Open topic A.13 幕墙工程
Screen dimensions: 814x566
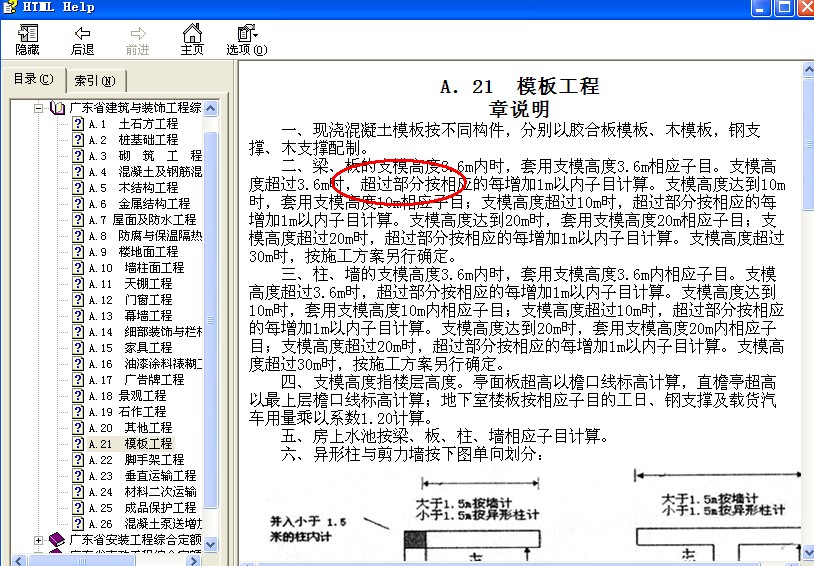(x=130, y=316)
